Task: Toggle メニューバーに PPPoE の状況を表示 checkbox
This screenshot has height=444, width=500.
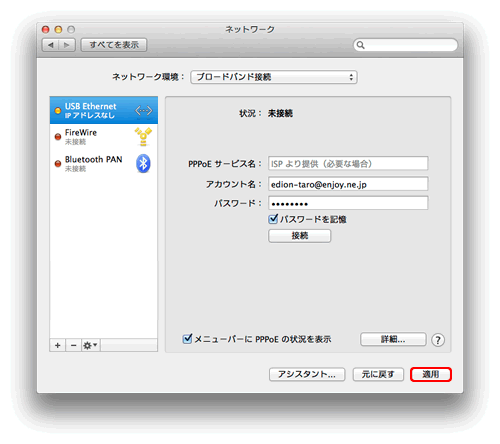Action: (187, 339)
